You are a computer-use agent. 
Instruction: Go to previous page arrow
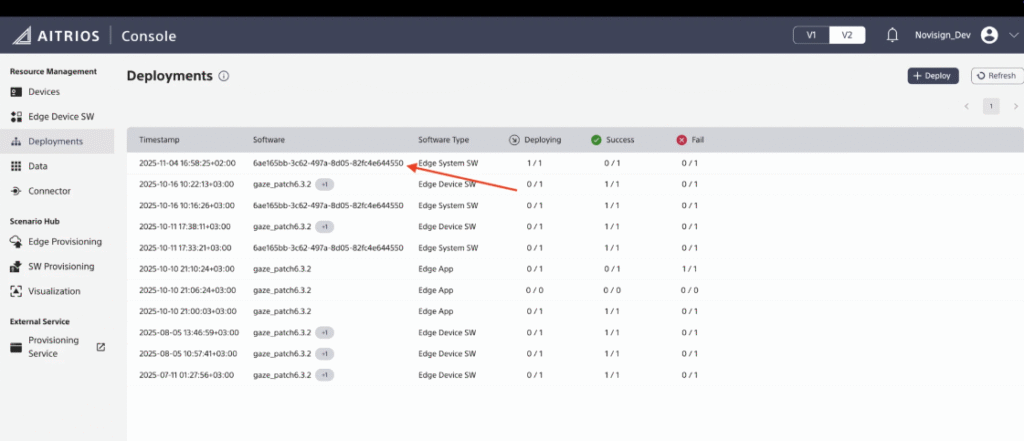click(x=966, y=106)
